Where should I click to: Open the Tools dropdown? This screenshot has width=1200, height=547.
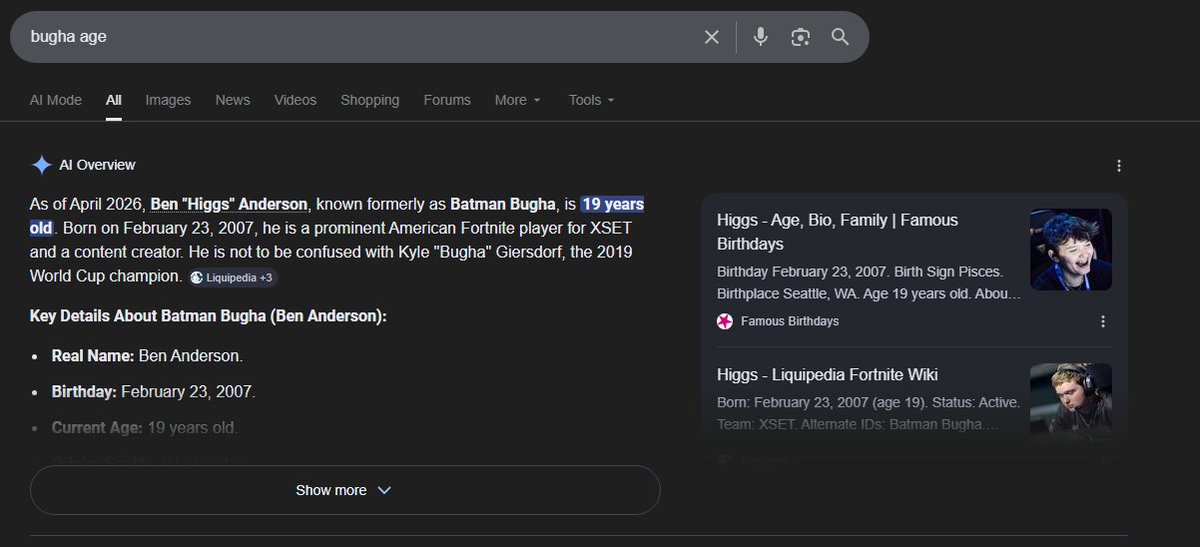tap(591, 100)
